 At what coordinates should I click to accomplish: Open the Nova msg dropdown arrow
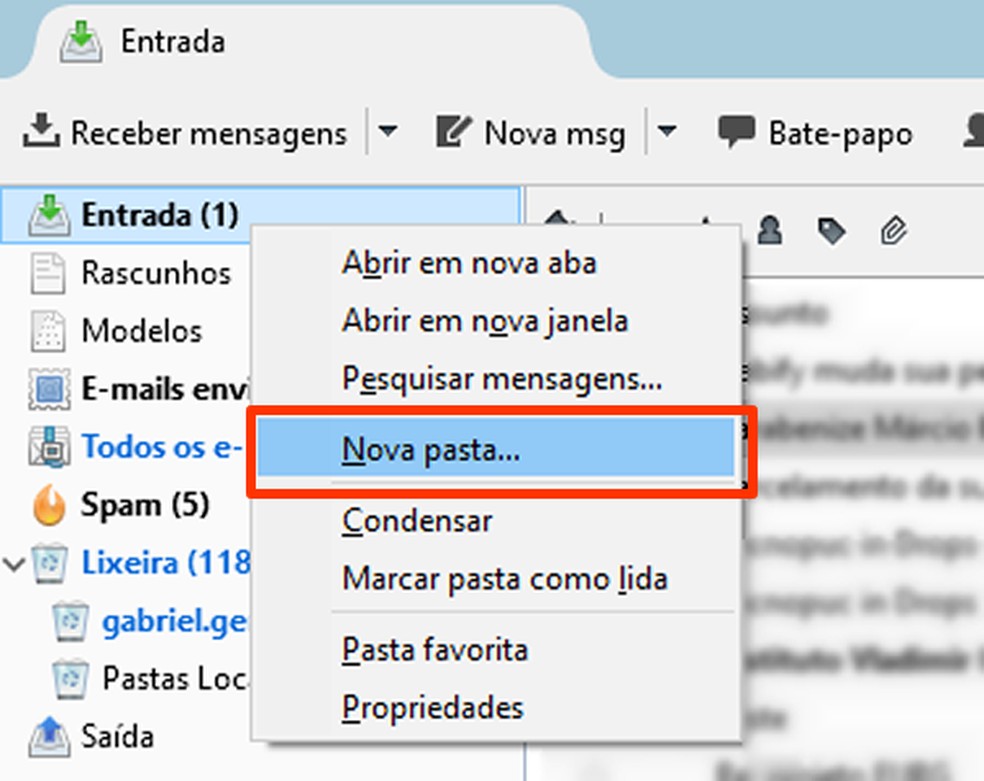[666, 132]
